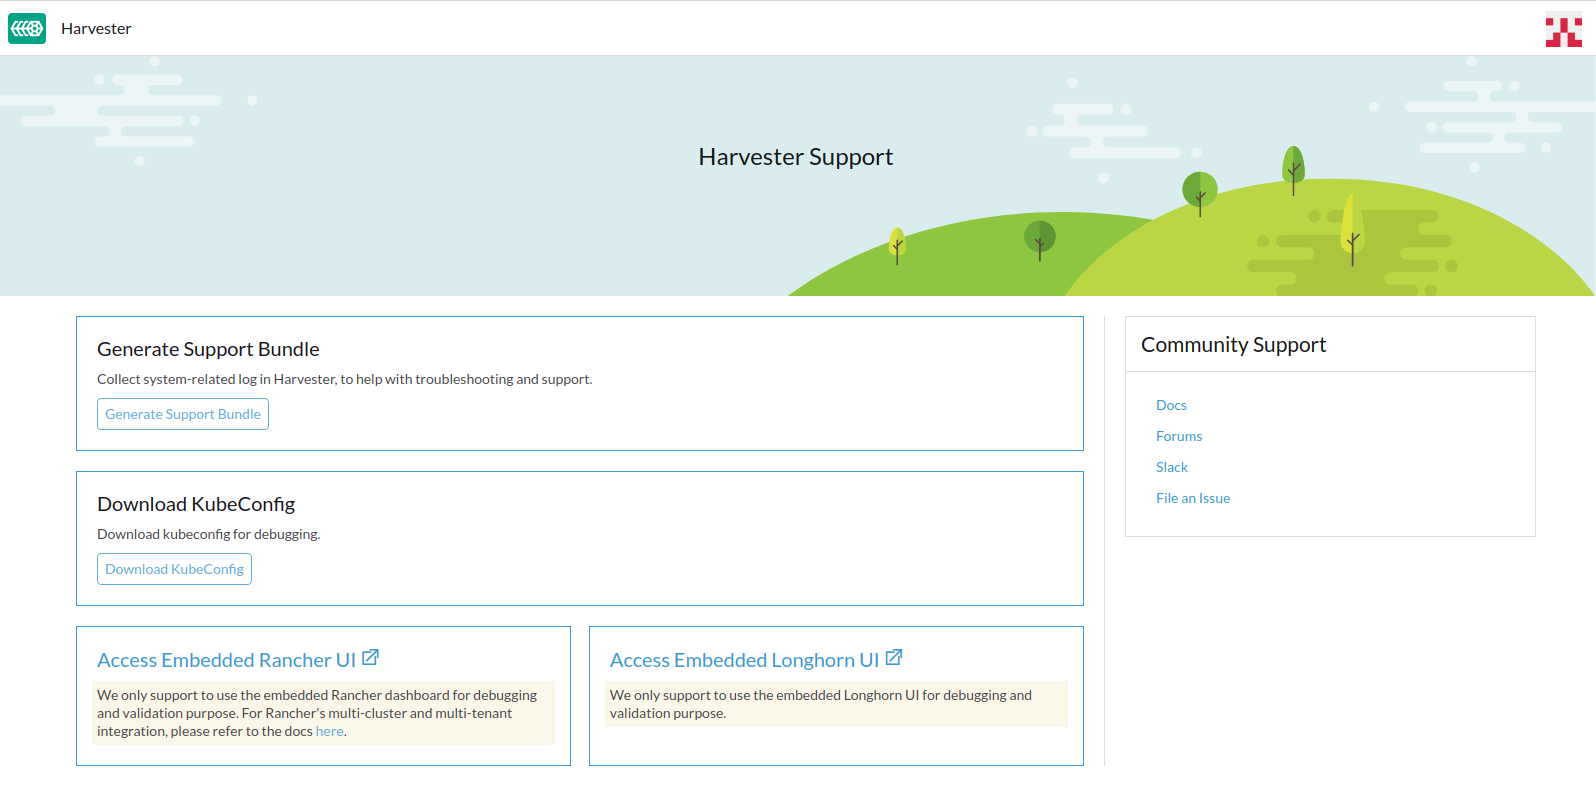This screenshot has width=1596, height=803.
Task: Click the Harvester title in header
Action: point(96,29)
